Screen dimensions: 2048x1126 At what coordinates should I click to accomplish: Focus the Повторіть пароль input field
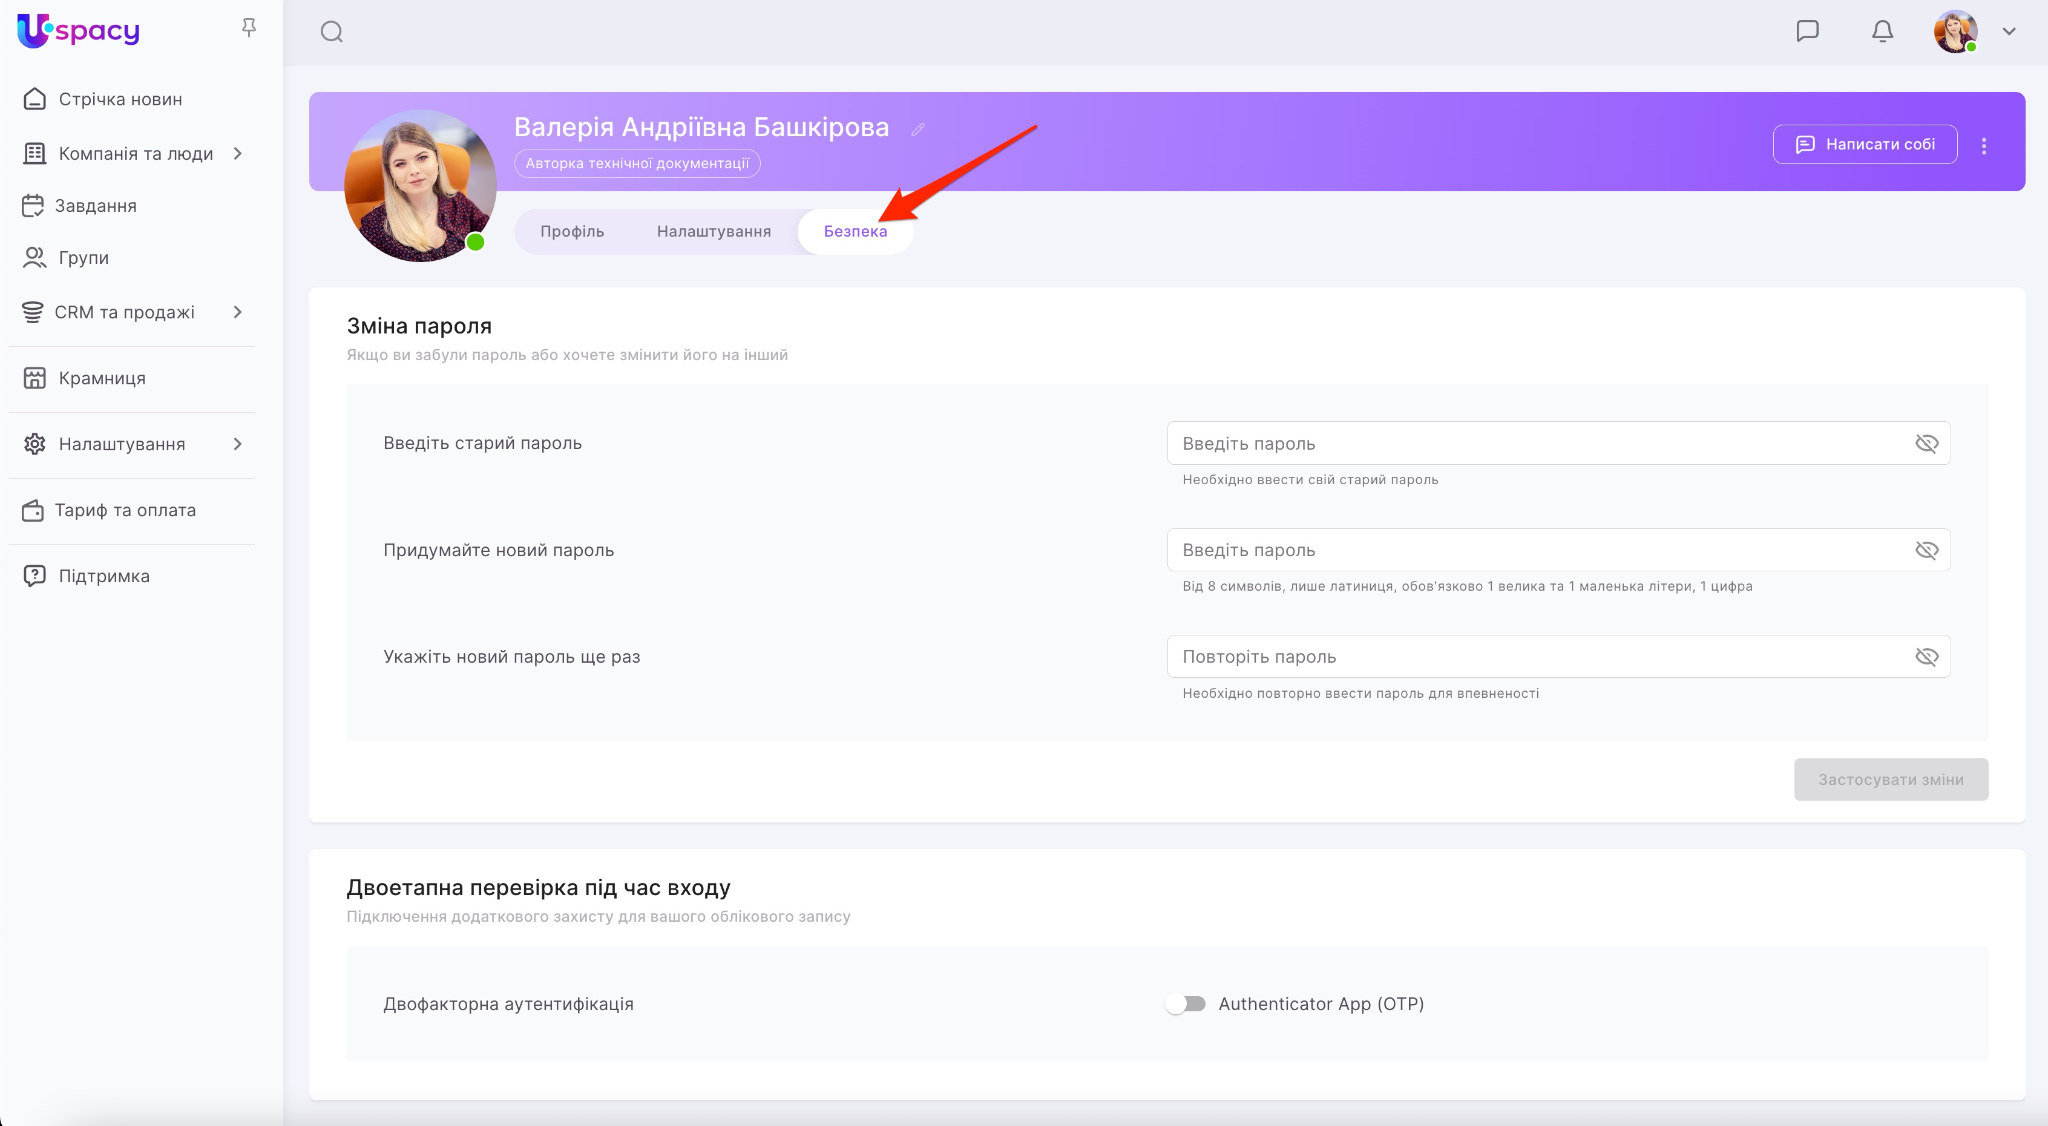tap(1540, 657)
